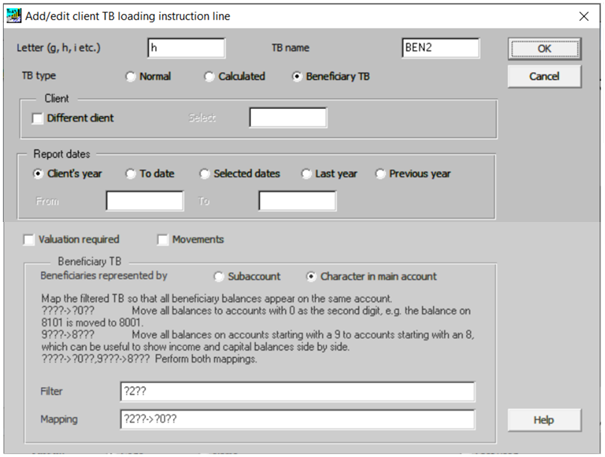
Task: Choose the To date radio option
Action: click(x=150, y=174)
